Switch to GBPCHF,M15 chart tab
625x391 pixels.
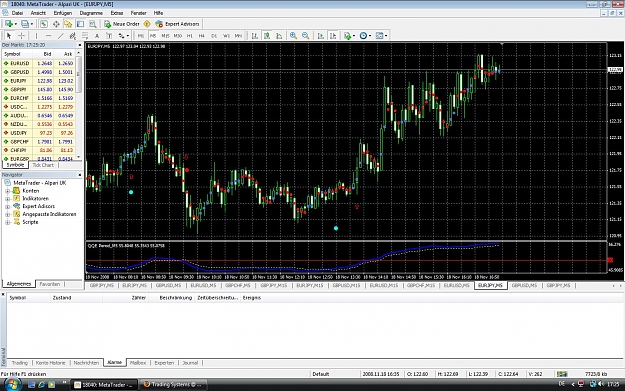pos(421,285)
